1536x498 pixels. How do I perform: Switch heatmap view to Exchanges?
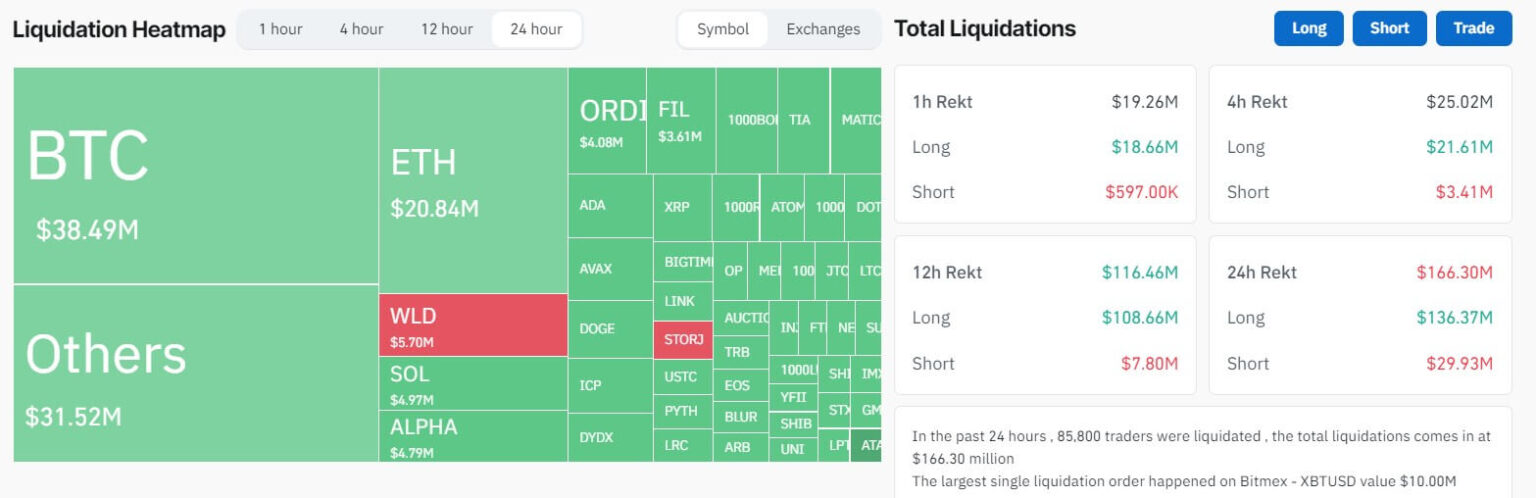click(x=823, y=29)
